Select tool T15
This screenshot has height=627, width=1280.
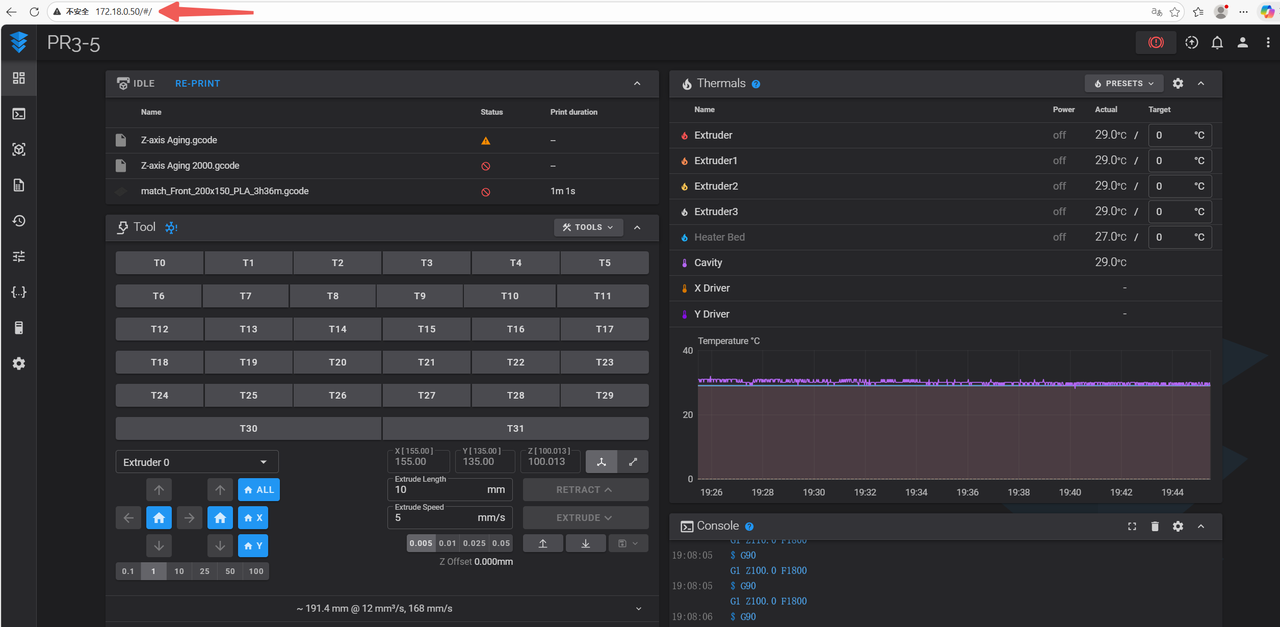(x=427, y=329)
